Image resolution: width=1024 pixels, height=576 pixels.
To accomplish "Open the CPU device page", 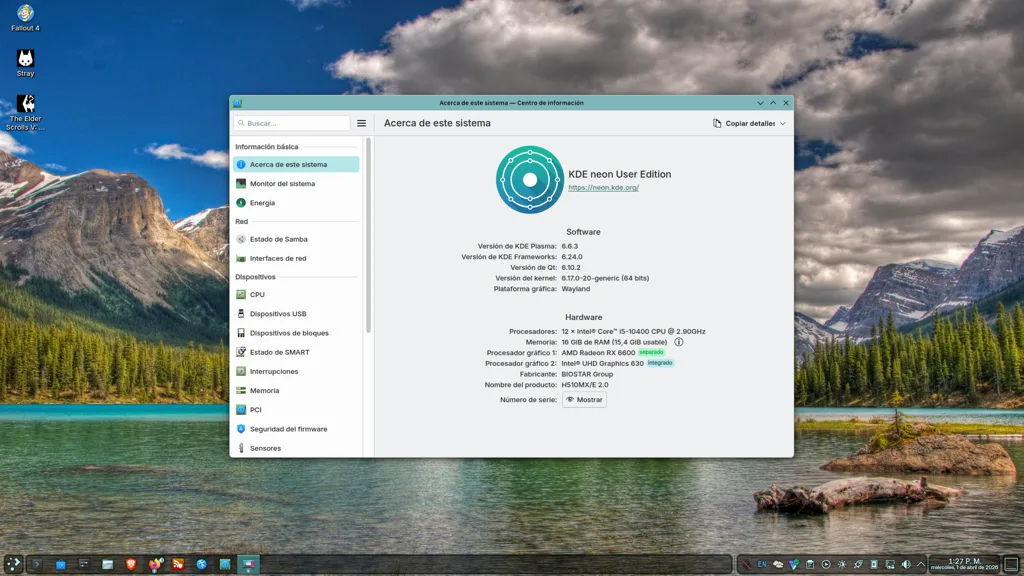I will point(296,295).
